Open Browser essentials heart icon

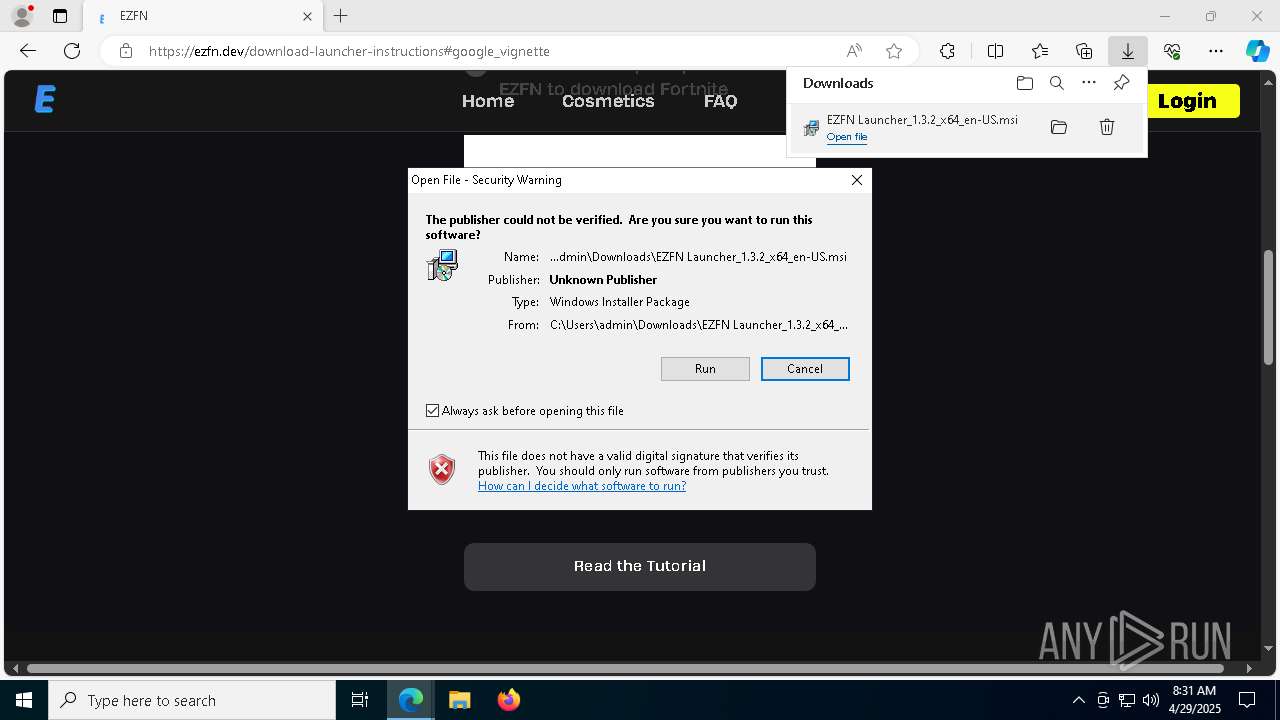point(1172,51)
